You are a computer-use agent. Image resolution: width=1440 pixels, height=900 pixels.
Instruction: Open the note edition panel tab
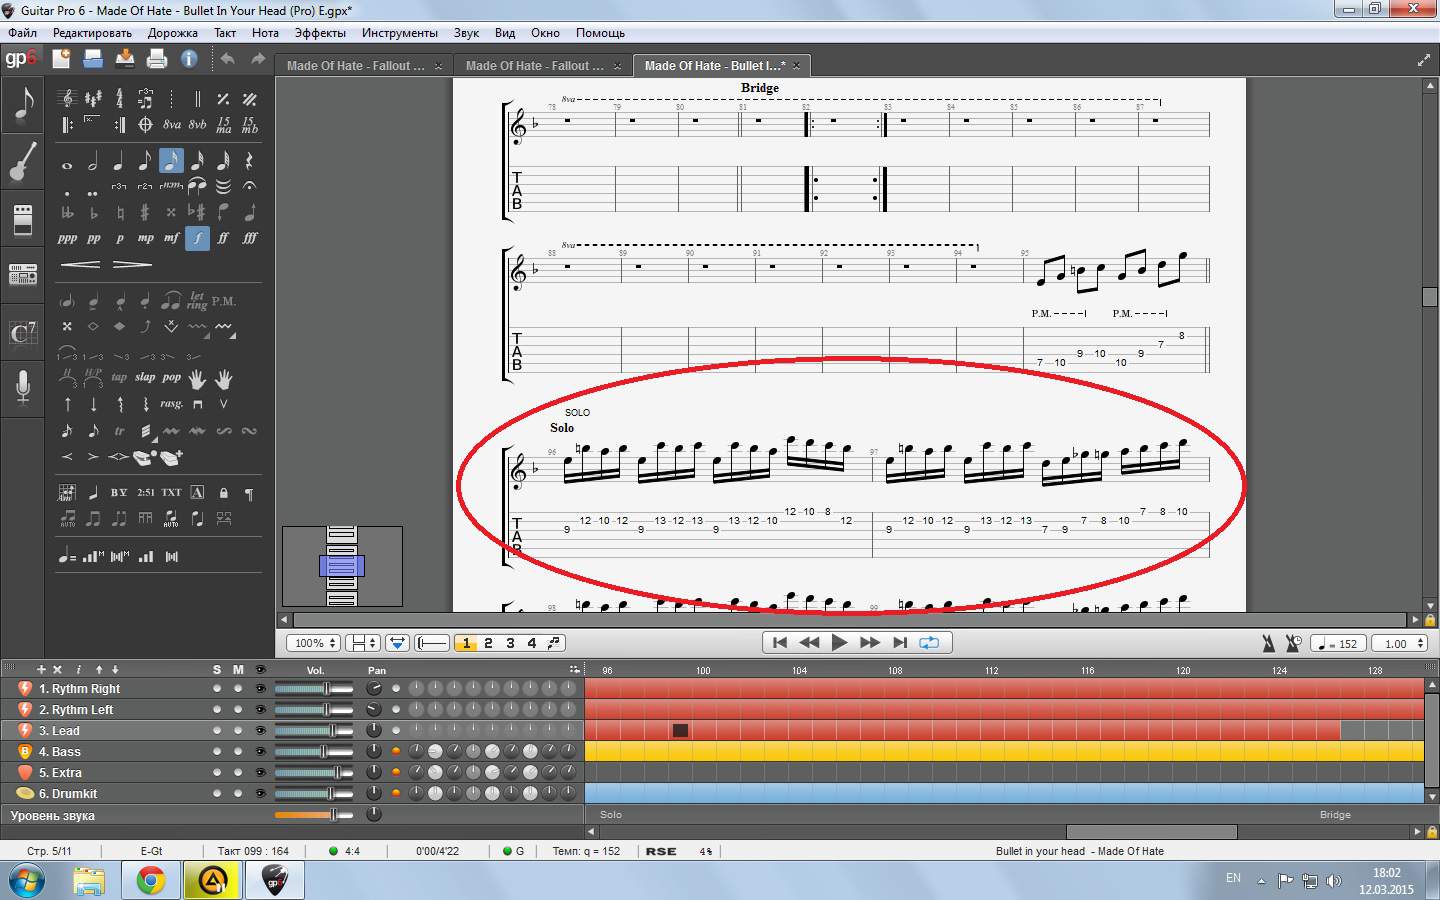[x=23, y=106]
